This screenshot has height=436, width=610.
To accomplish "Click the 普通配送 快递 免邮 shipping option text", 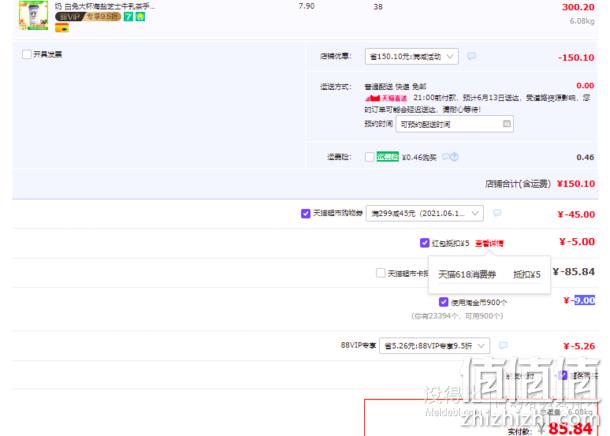I will point(395,86).
